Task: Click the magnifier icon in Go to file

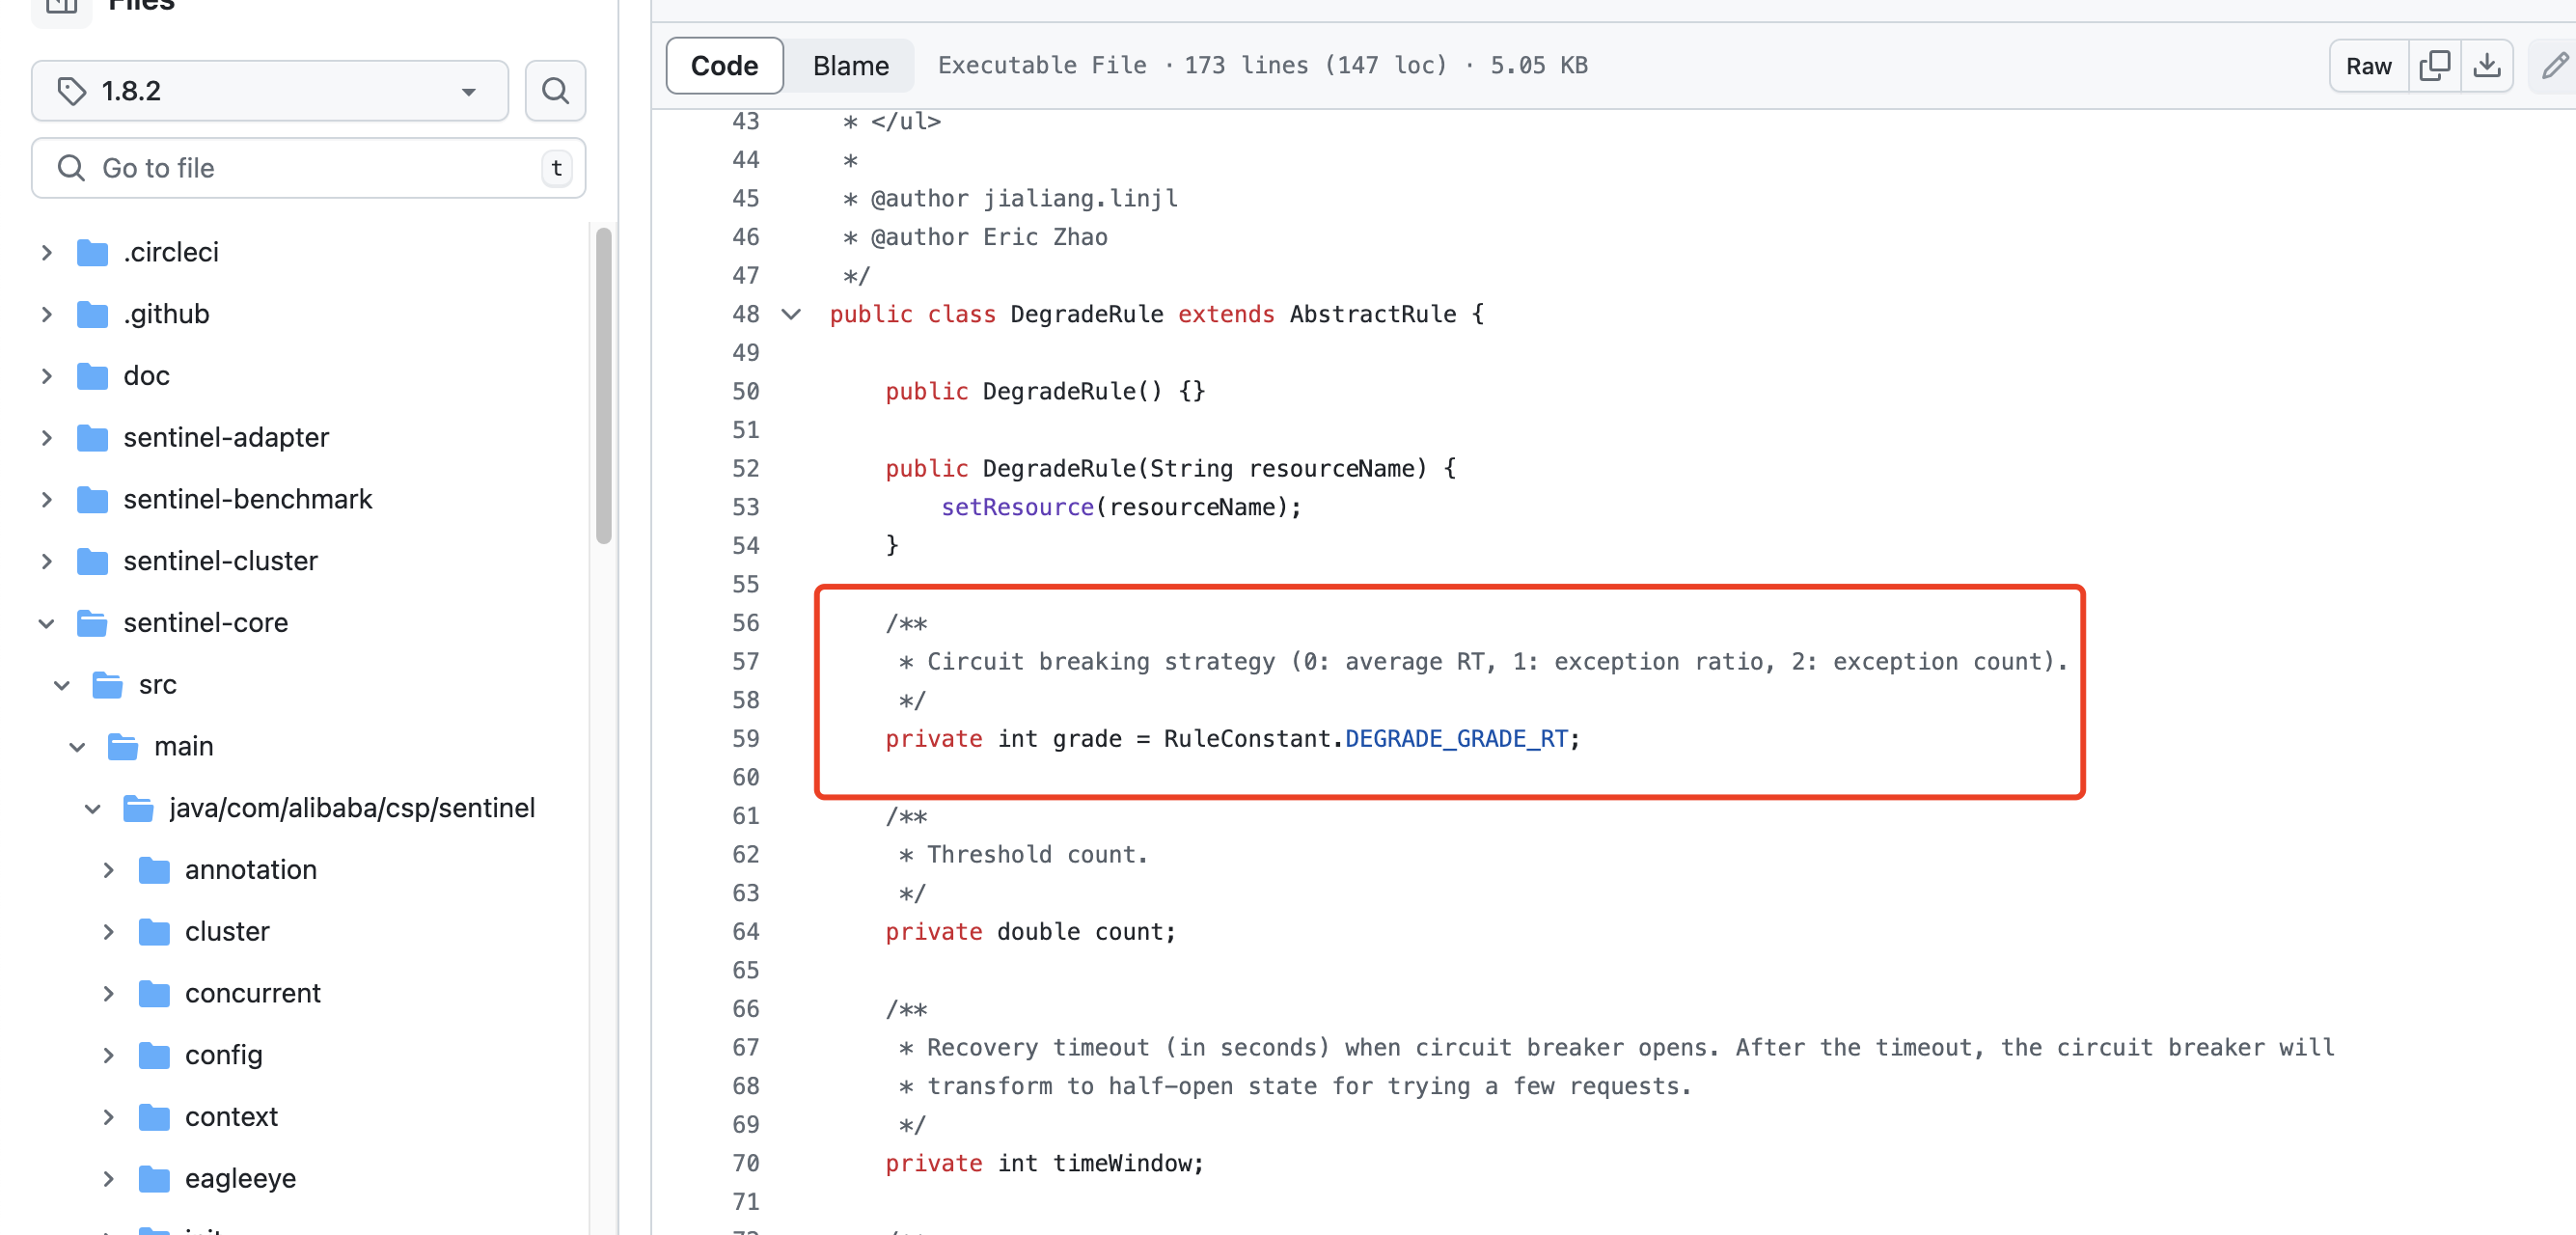Action: point(71,168)
